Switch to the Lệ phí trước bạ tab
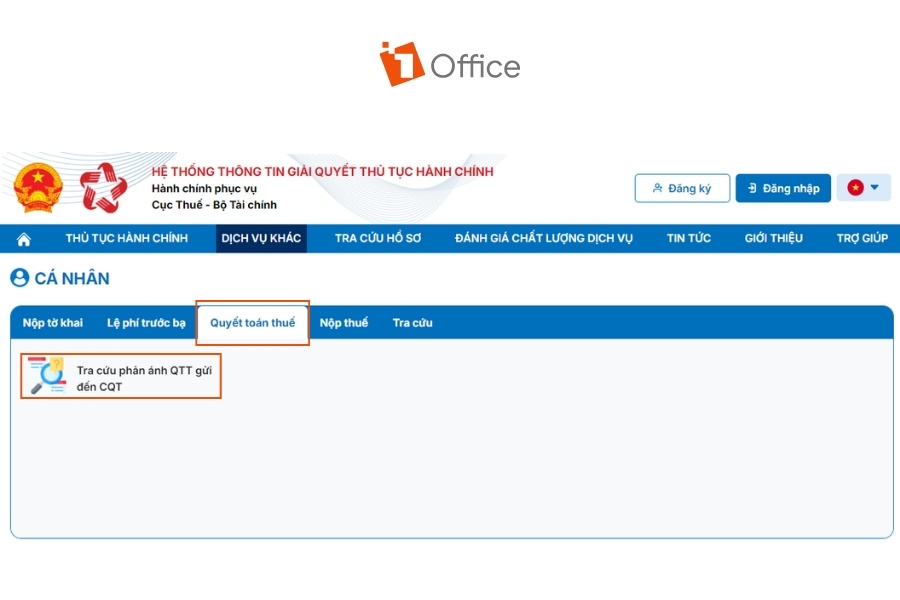Viewport: 900px width, 600px height. (x=146, y=323)
